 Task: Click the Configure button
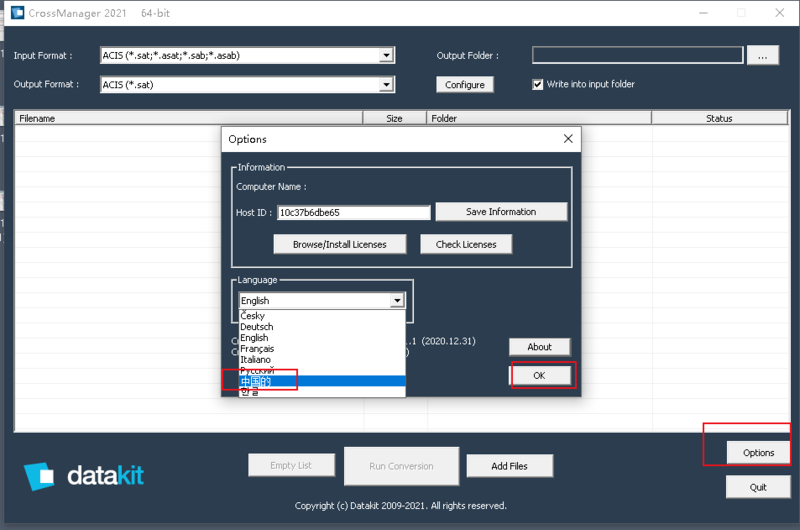tap(465, 85)
